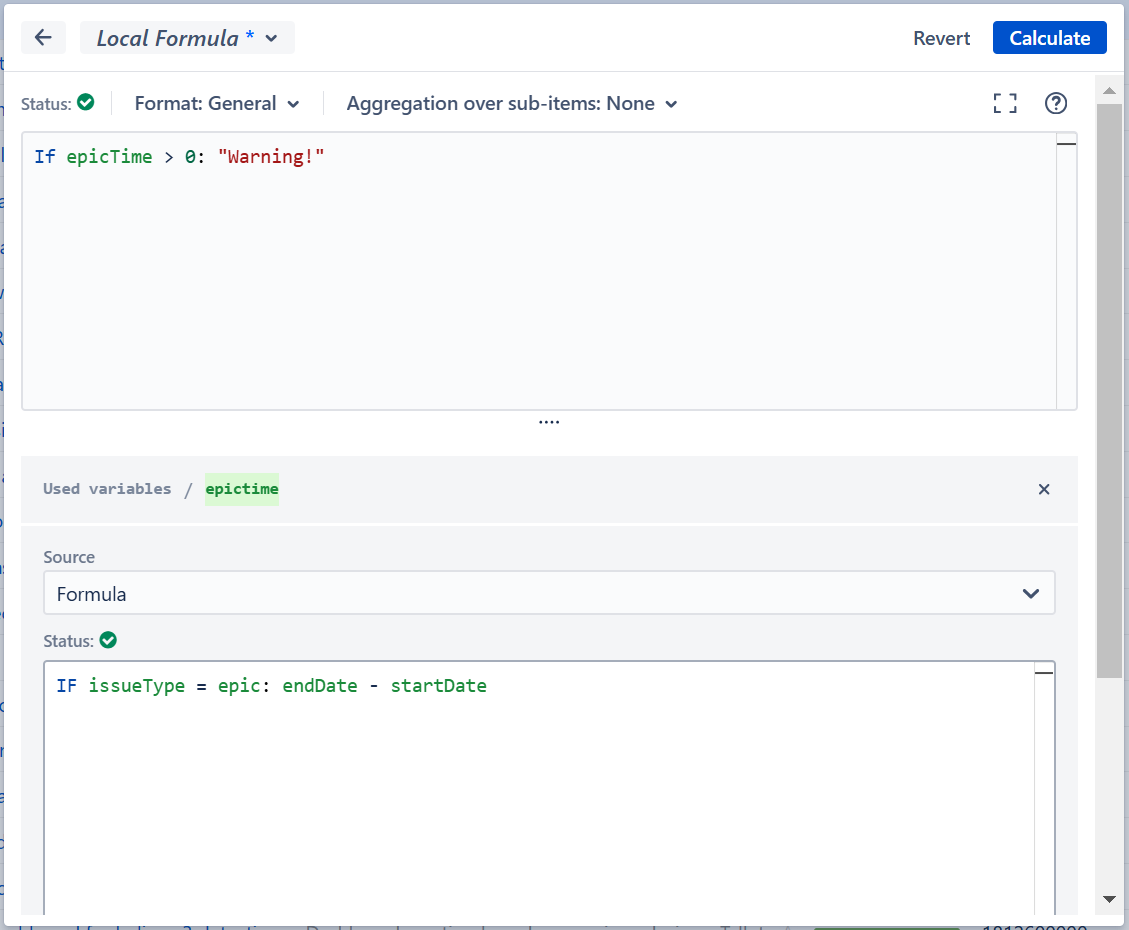Open the Format: General dropdown
The width and height of the screenshot is (1129, 930).
[x=217, y=103]
